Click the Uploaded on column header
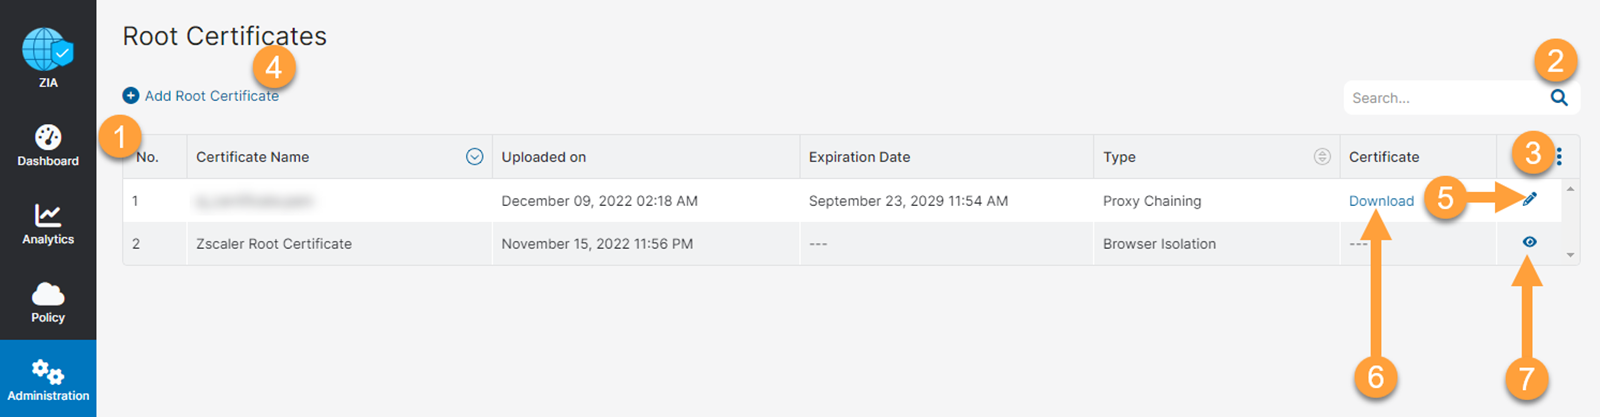Screen dimensions: 1600x417 pyautogui.click(x=544, y=157)
